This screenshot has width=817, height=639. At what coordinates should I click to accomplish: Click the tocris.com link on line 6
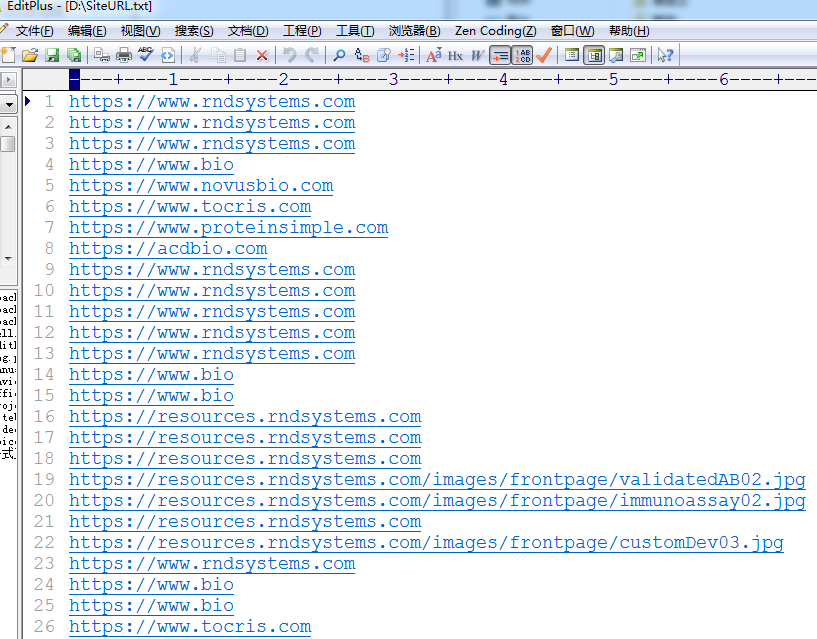click(190, 206)
